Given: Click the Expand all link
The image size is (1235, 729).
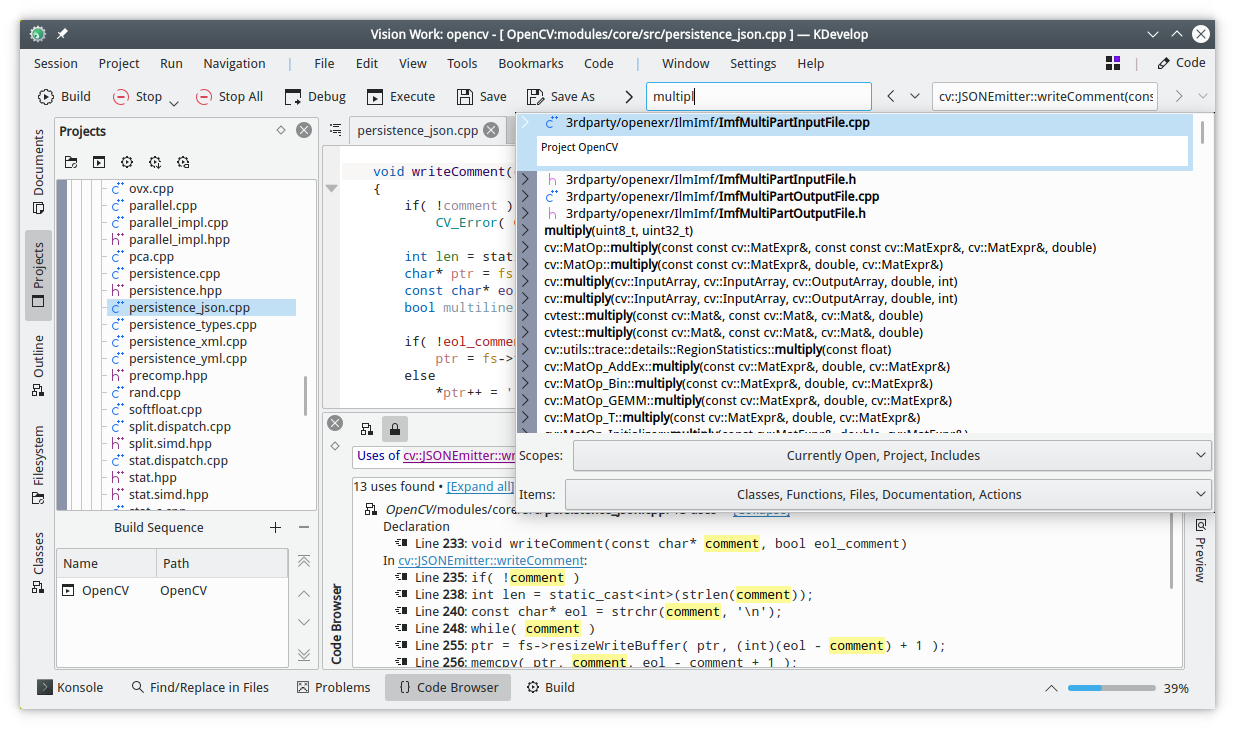Looking at the screenshot, I should [480, 487].
